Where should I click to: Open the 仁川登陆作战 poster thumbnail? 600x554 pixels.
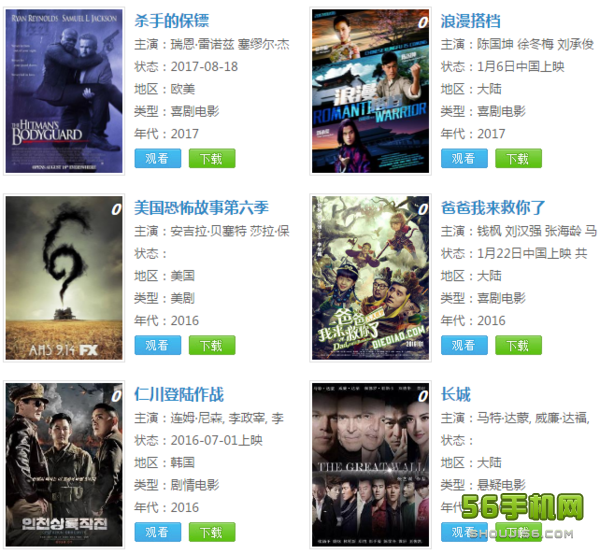coord(64,464)
